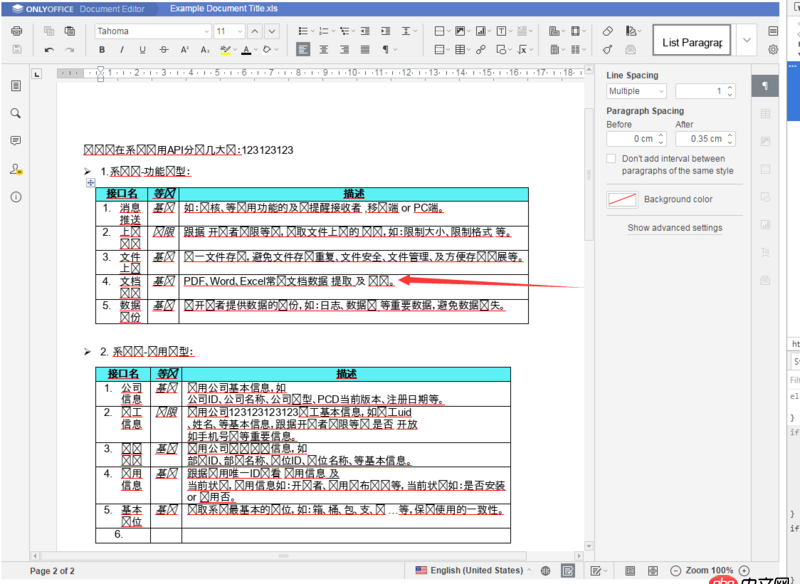Image resolution: width=800 pixels, height=584 pixels.
Task: Open the Search panel in left sidebar
Action: pos(13,113)
